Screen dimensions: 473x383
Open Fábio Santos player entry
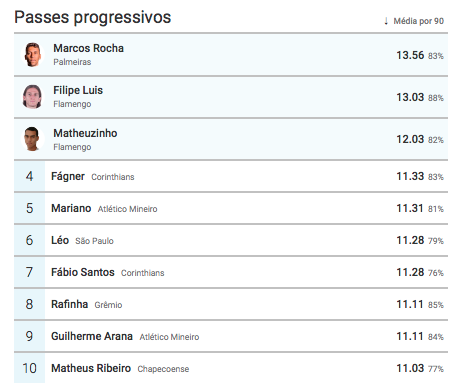click(83, 272)
